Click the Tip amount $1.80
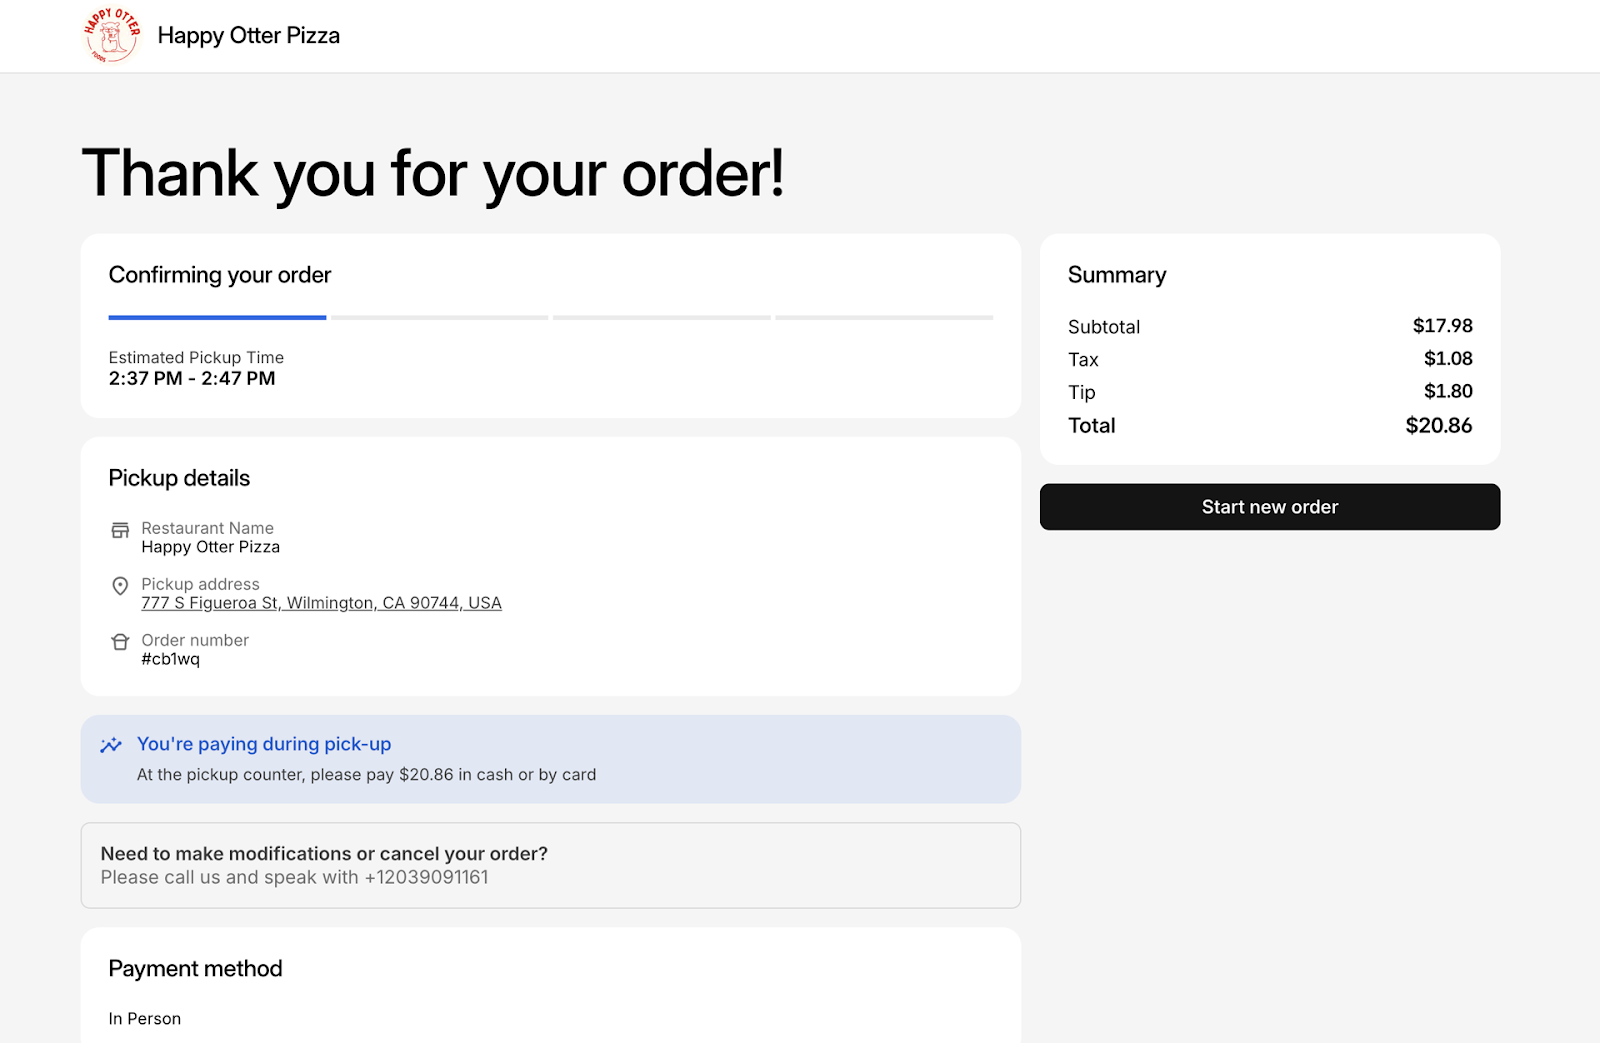 [1448, 391]
